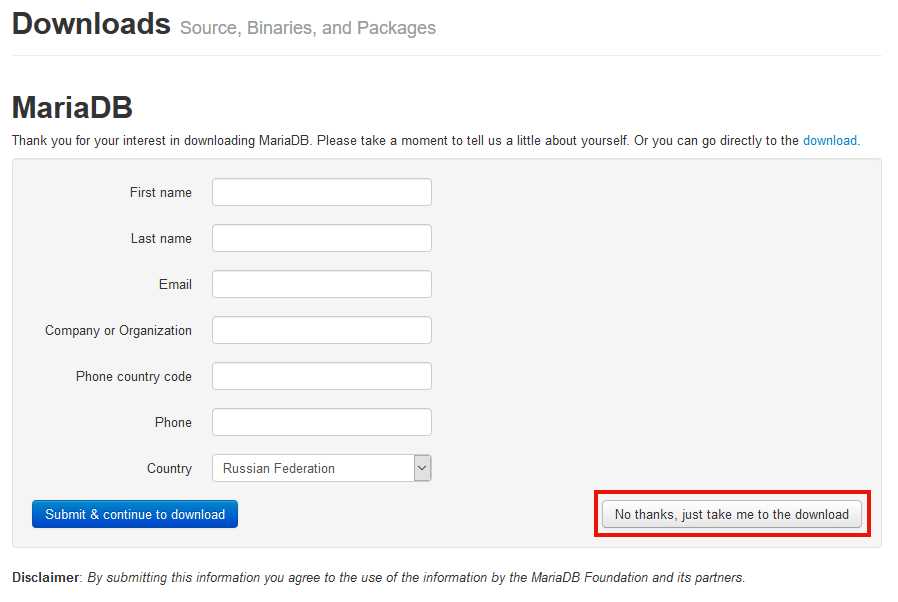Select the Email input field
This screenshot has height=602, width=898.
[x=321, y=284]
